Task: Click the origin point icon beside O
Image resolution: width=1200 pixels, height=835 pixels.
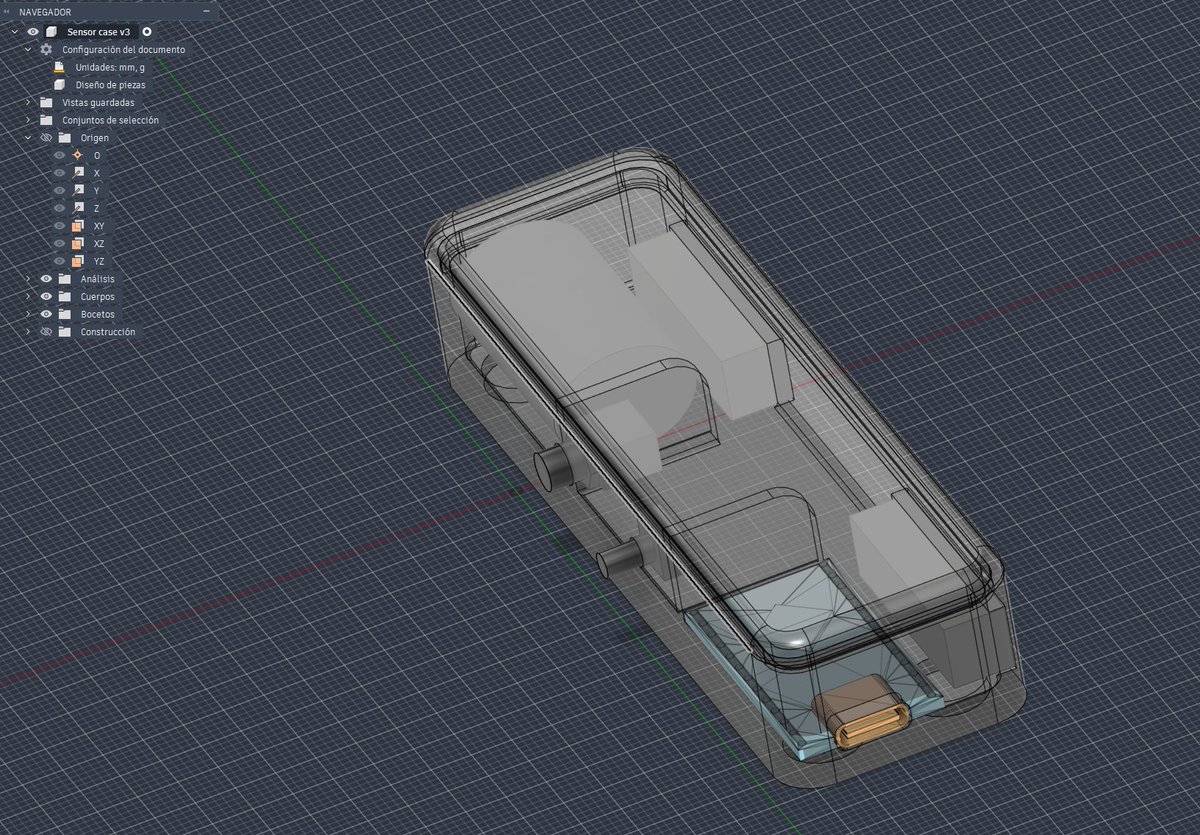Action: tap(78, 155)
